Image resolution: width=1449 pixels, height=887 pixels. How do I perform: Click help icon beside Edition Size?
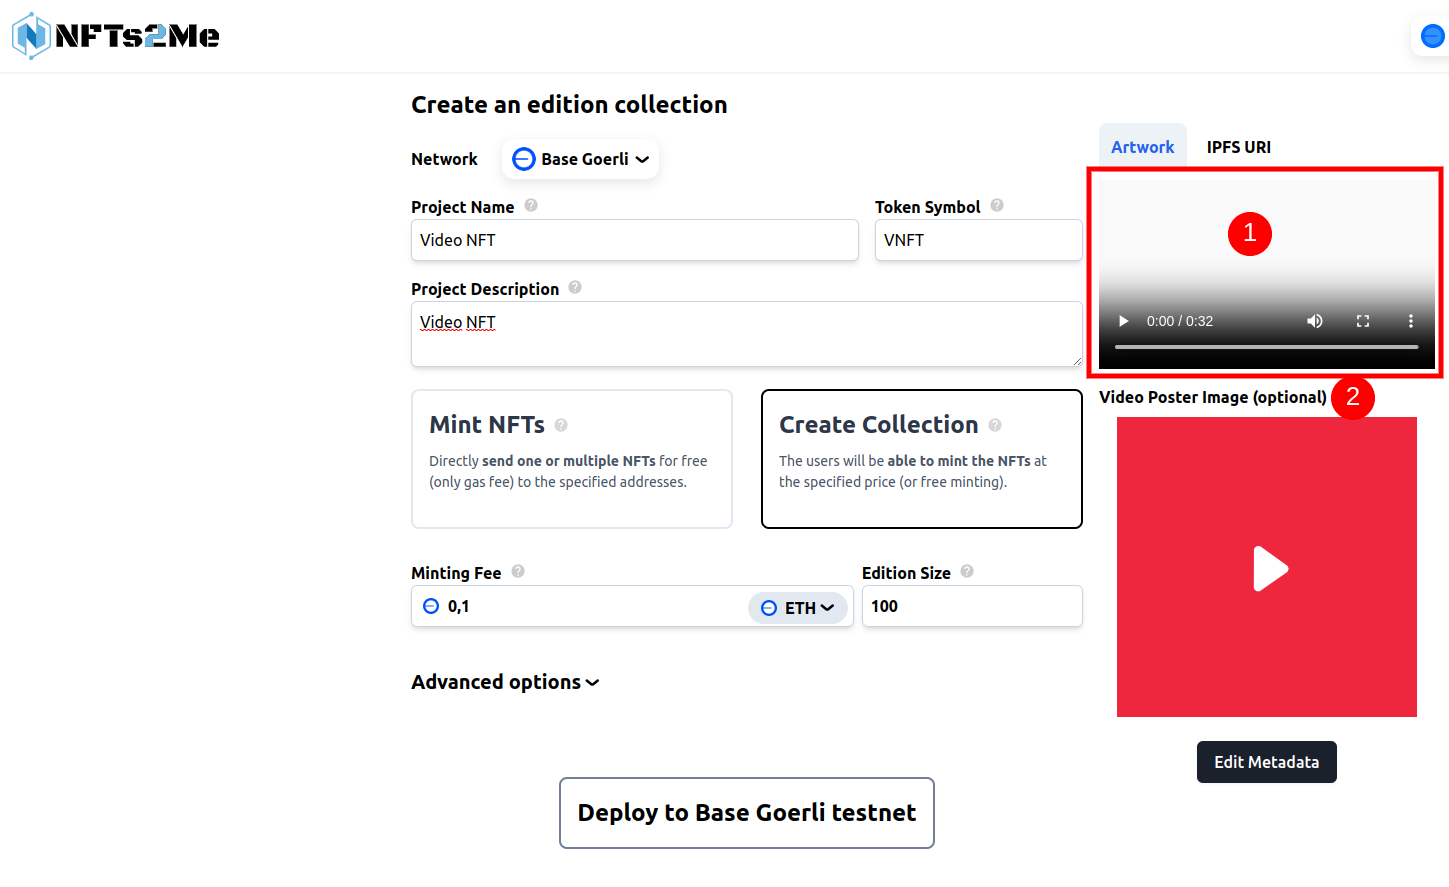[967, 571]
